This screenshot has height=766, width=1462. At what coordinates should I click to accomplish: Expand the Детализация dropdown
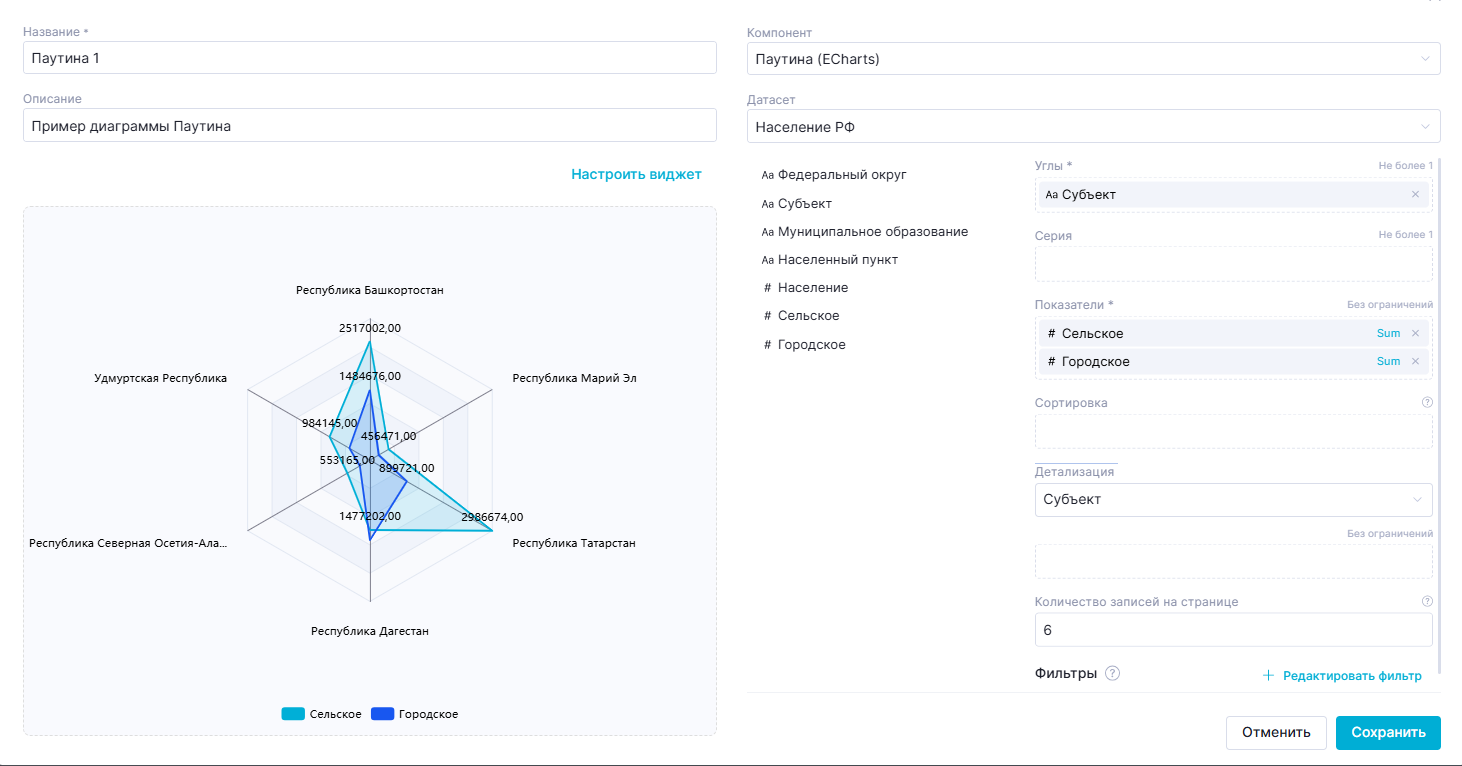pyautogui.click(x=1233, y=500)
